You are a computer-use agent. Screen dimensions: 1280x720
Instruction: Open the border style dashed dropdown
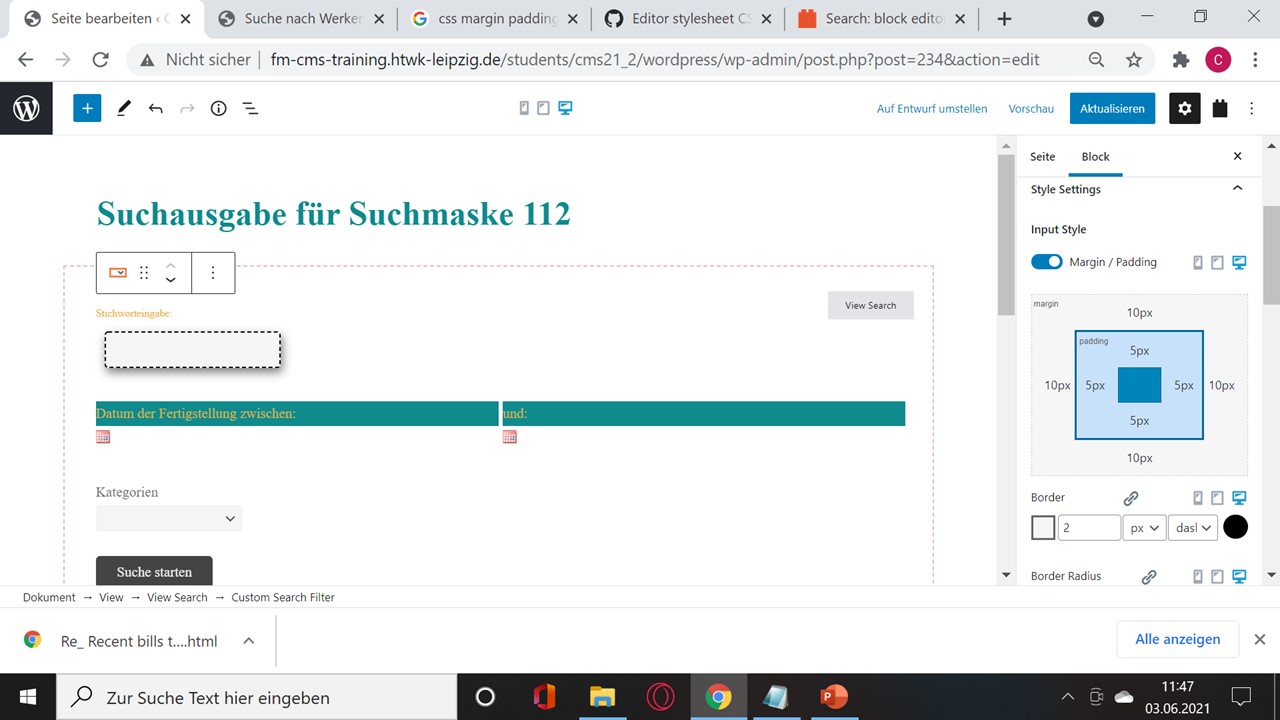[1193, 527]
